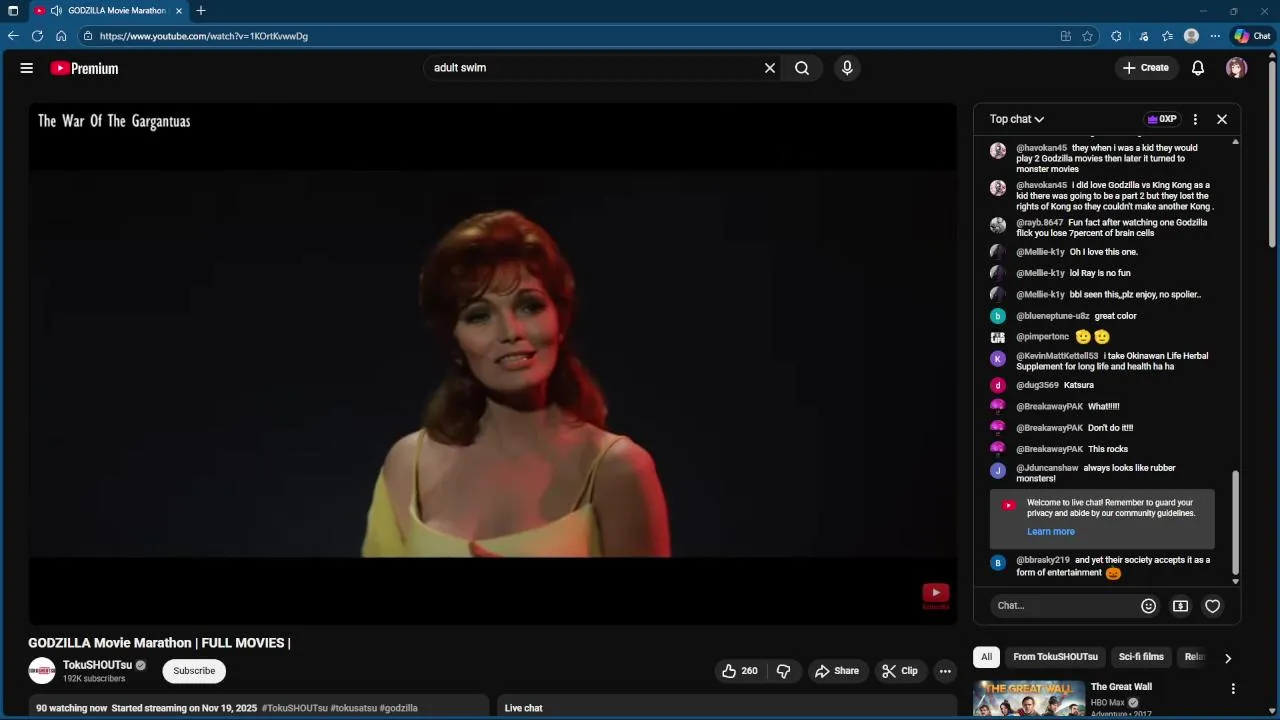Open The Great Wall video thumbnail

(1029, 699)
